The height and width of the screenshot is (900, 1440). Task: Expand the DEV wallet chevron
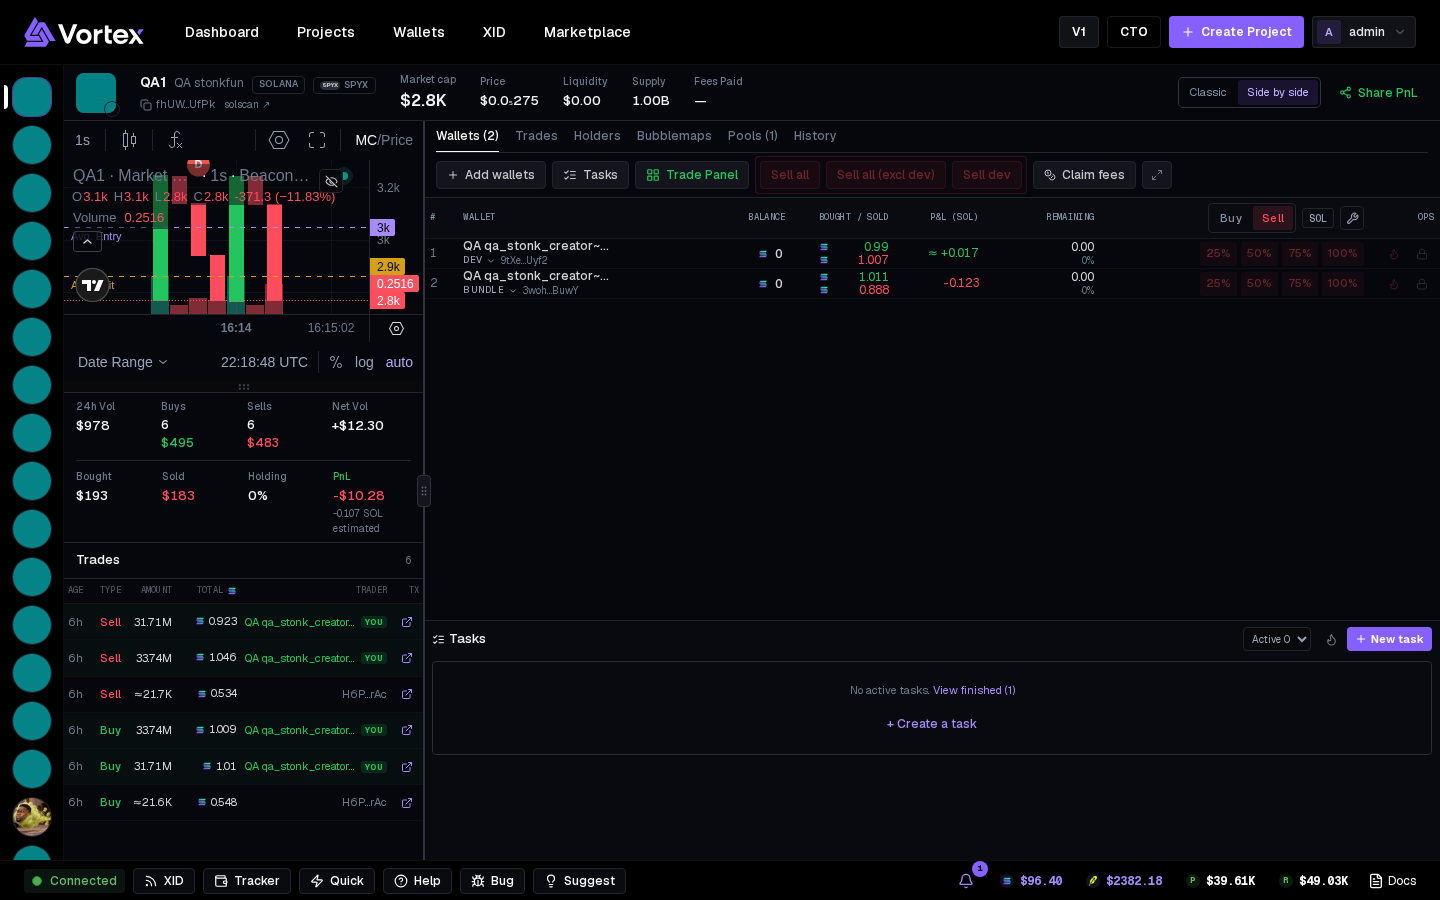click(x=491, y=260)
